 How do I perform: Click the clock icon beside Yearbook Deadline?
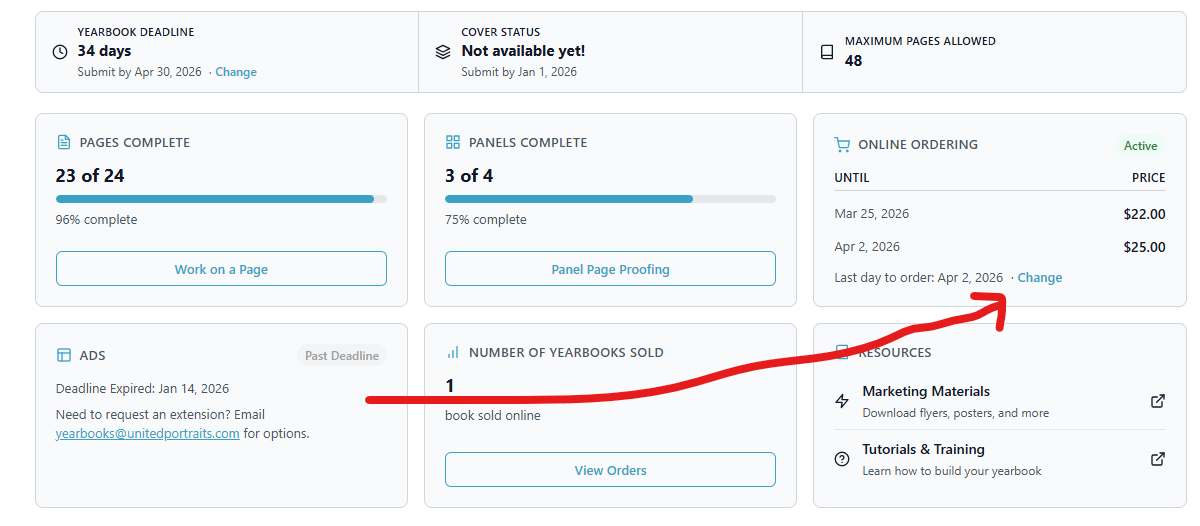[60, 52]
